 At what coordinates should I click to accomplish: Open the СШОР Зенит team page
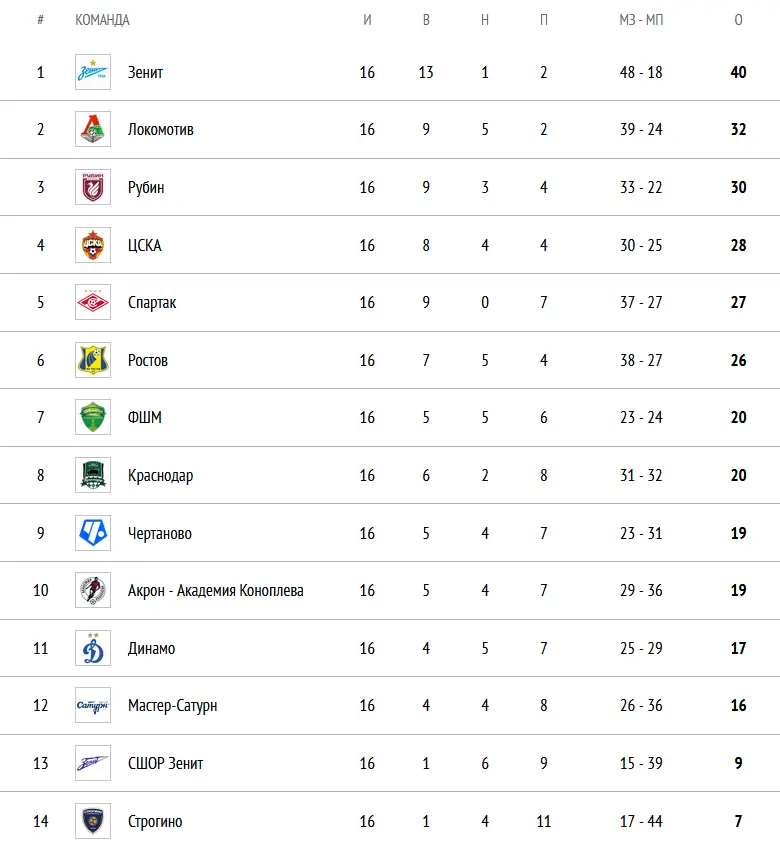(165, 763)
